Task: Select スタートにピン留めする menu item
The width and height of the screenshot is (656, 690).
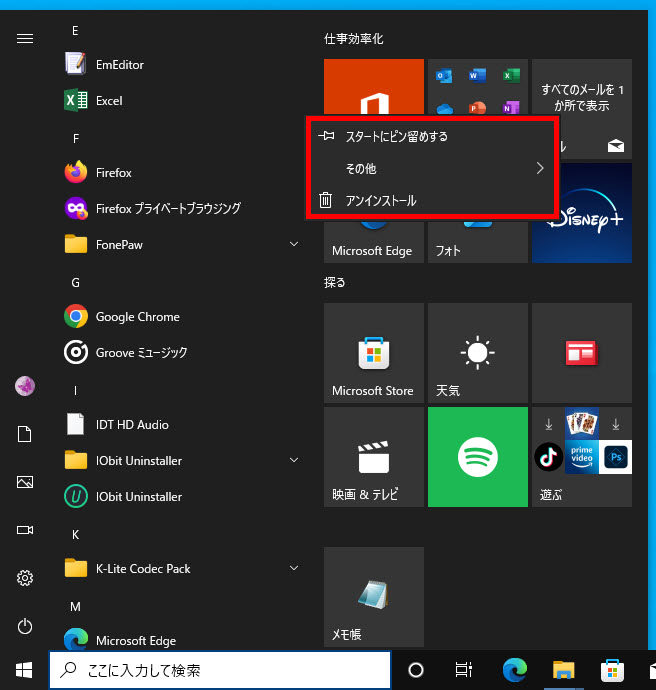Action: point(396,136)
